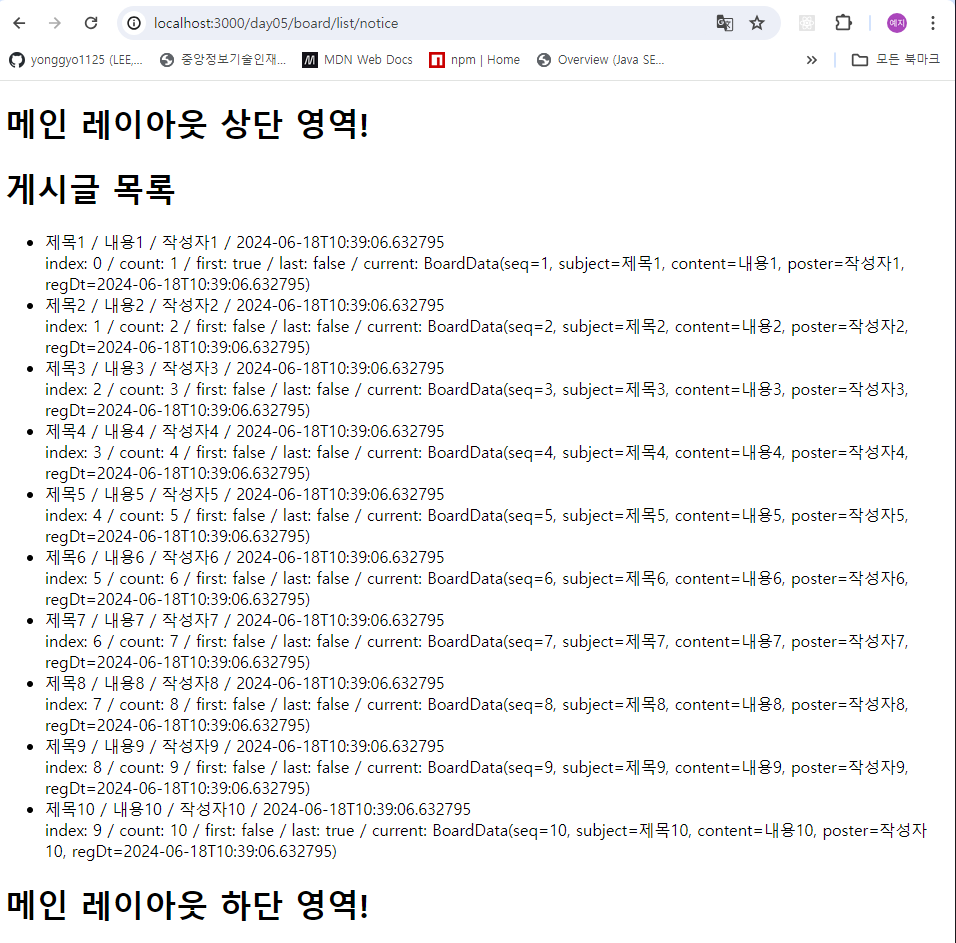Expand the hidden bookmarks chevron
The height and width of the screenshot is (943, 956).
coord(812,60)
